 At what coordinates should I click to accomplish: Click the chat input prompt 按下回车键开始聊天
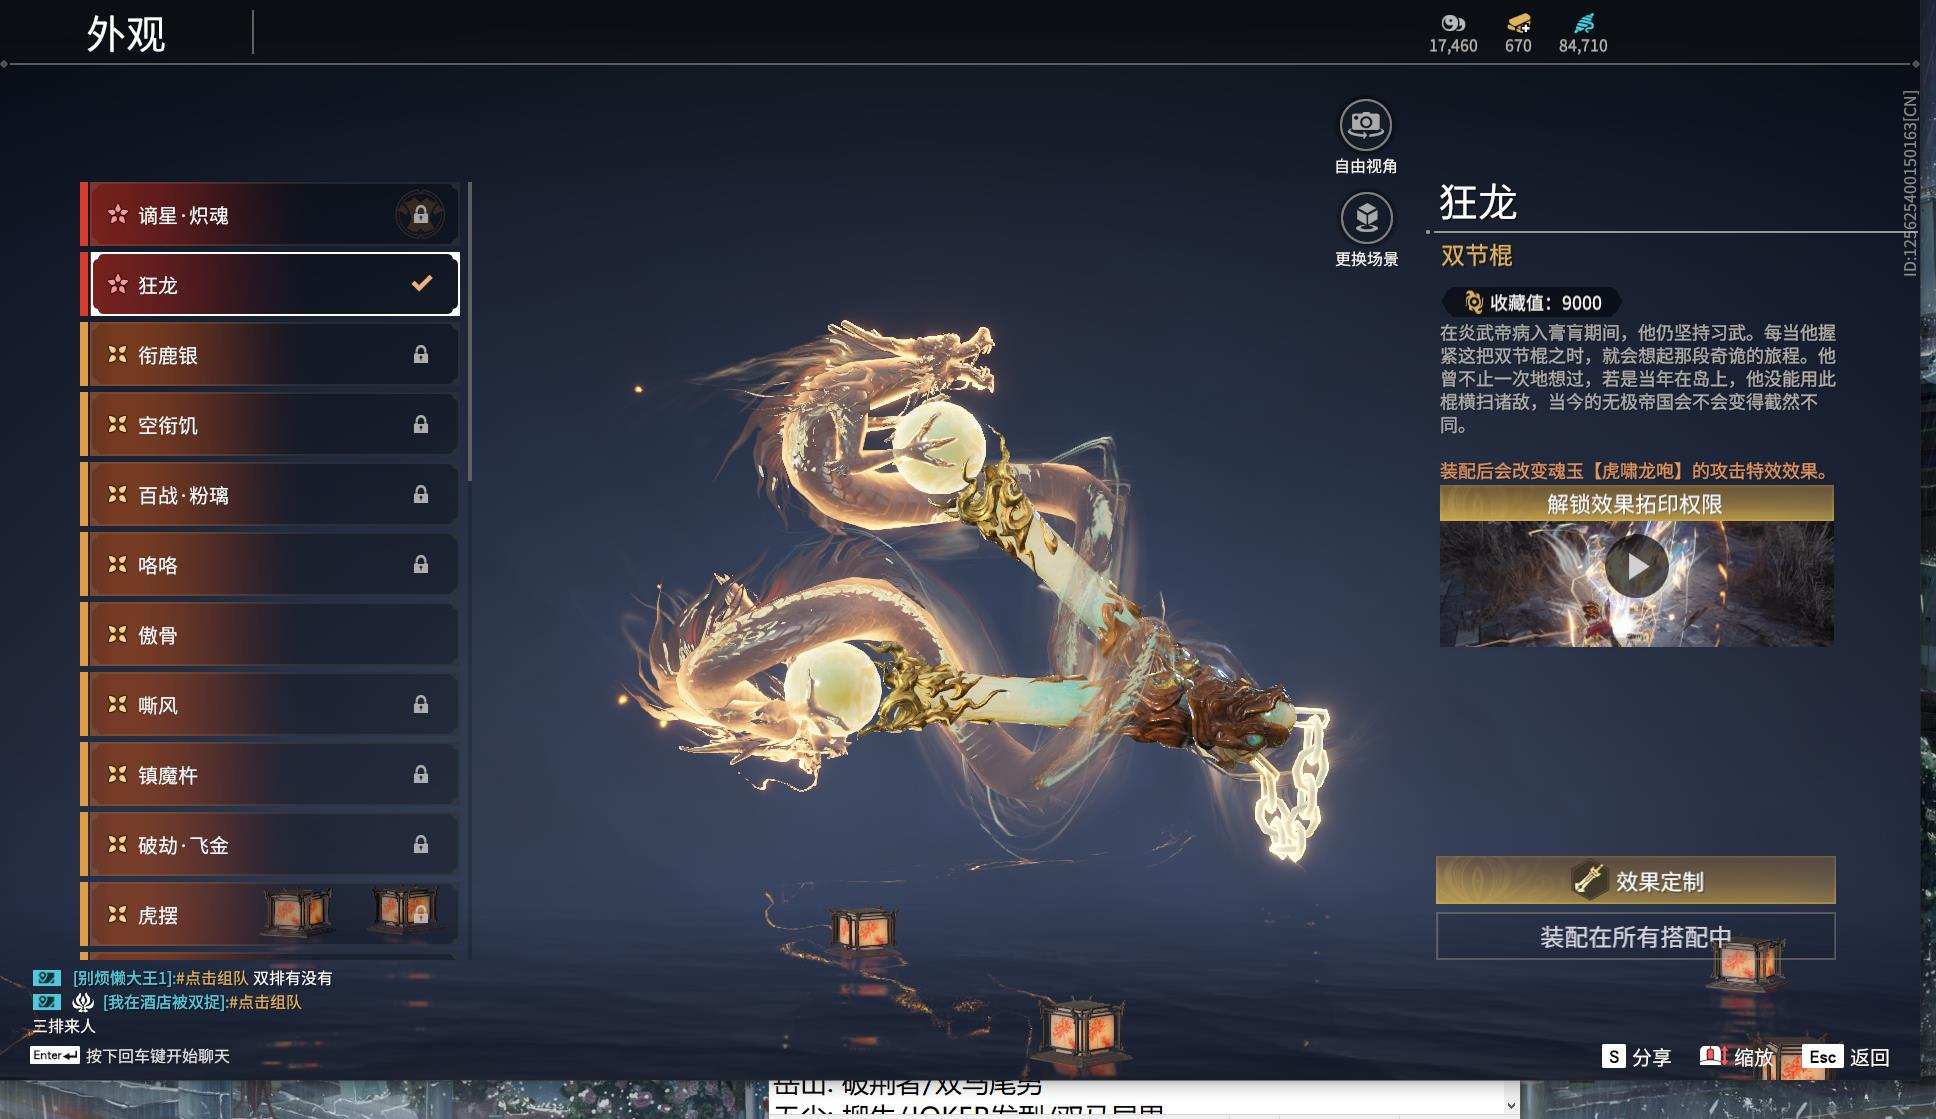click(158, 1056)
